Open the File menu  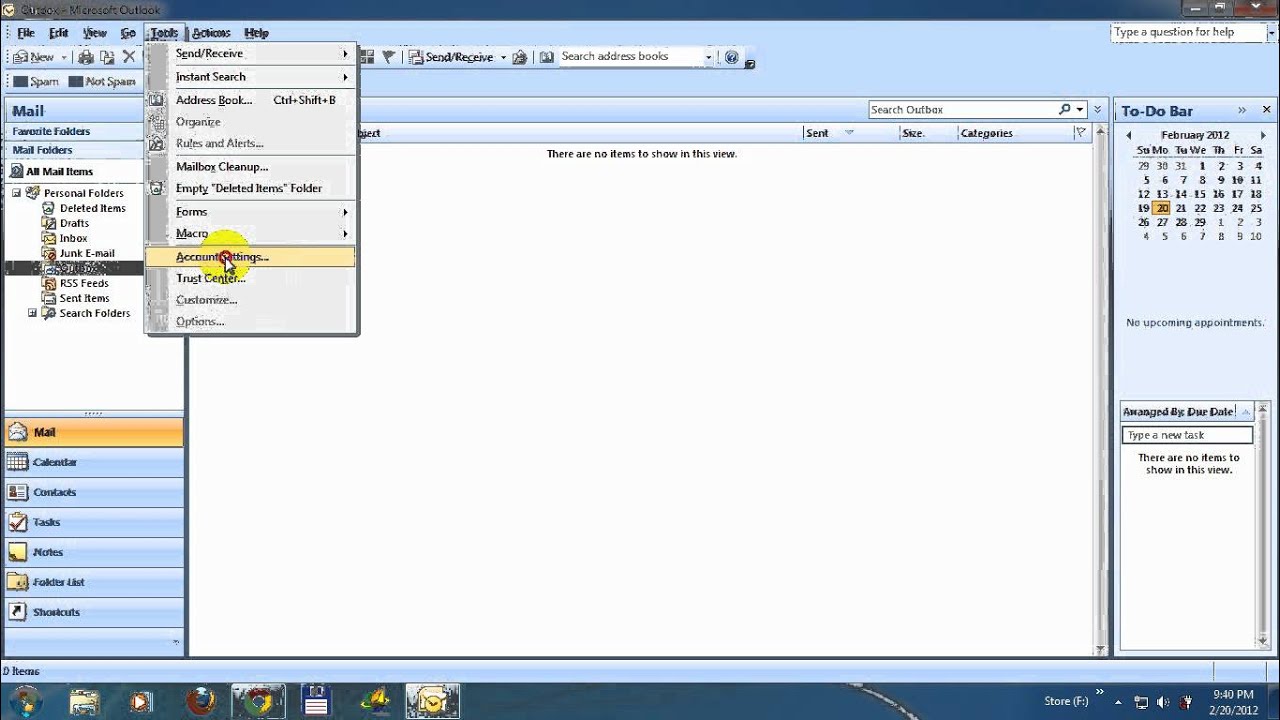pyautogui.click(x=25, y=33)
